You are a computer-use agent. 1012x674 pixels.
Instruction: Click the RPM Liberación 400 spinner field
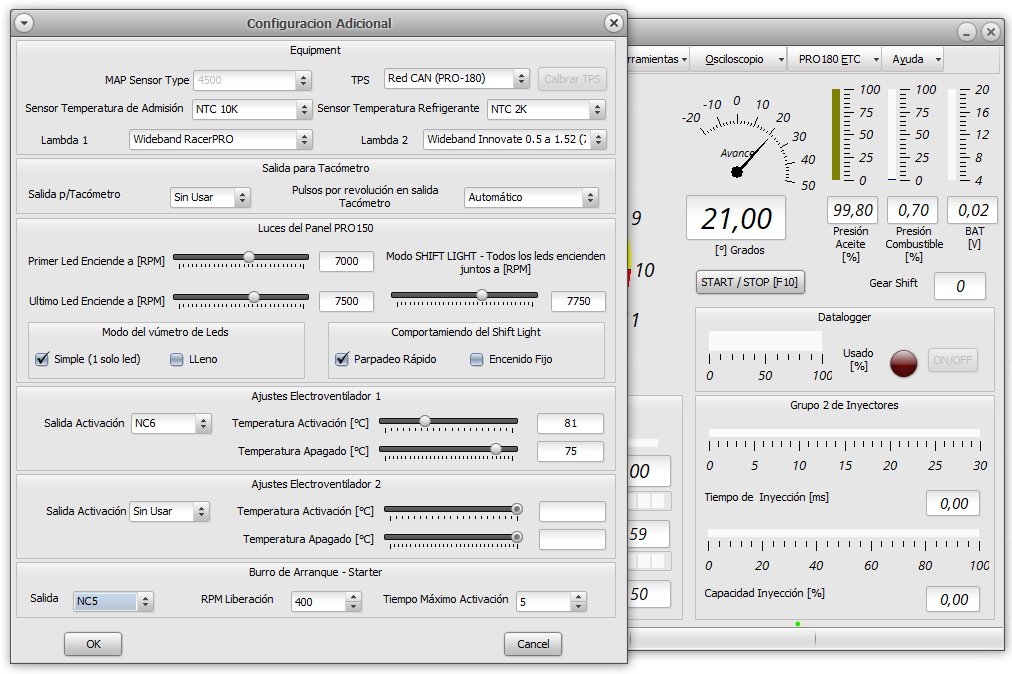tap(326, 602)
